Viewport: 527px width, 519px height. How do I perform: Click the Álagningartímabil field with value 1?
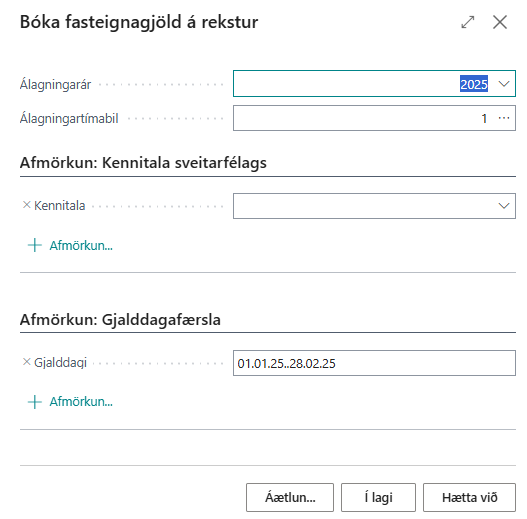tap(374, 118)
